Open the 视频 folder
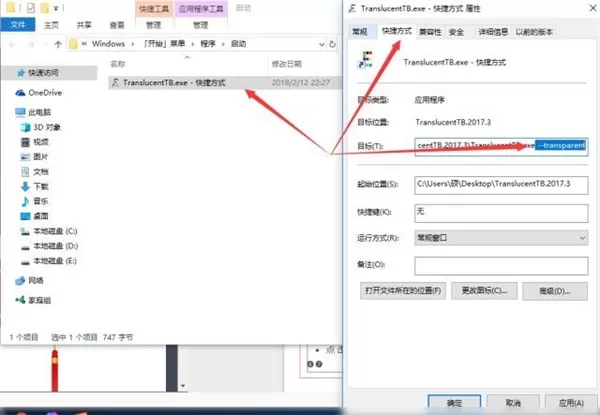The image size is (600, 415). coord(41,142)
